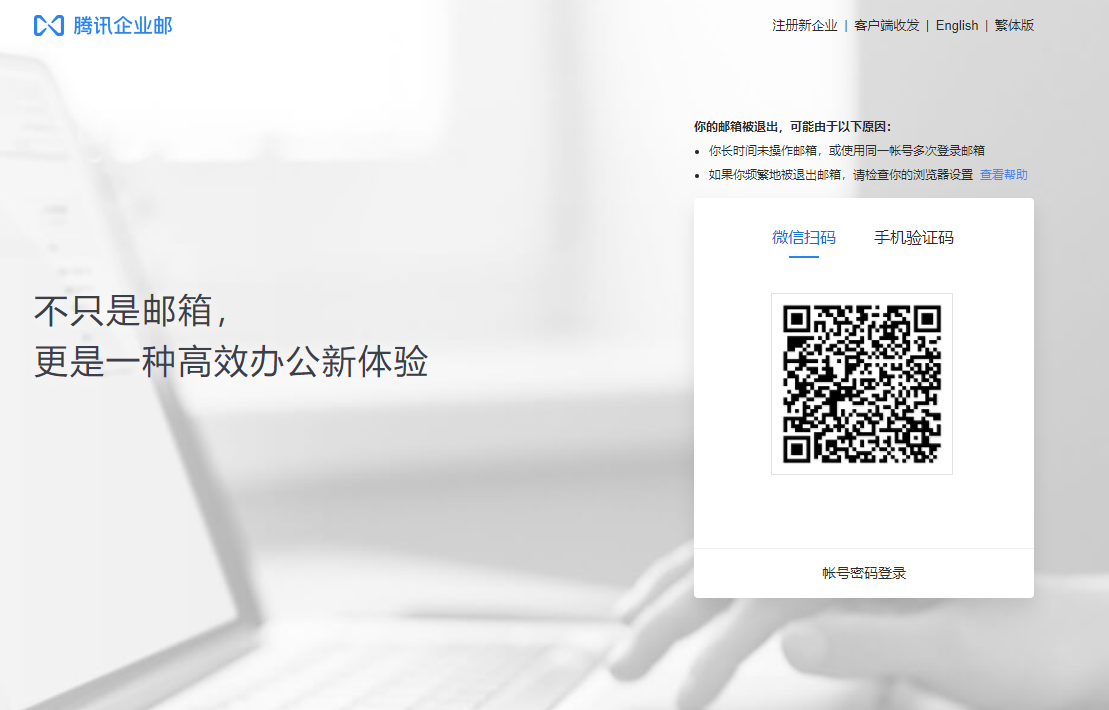Open the 客户端收发 link

pos(886,26)
